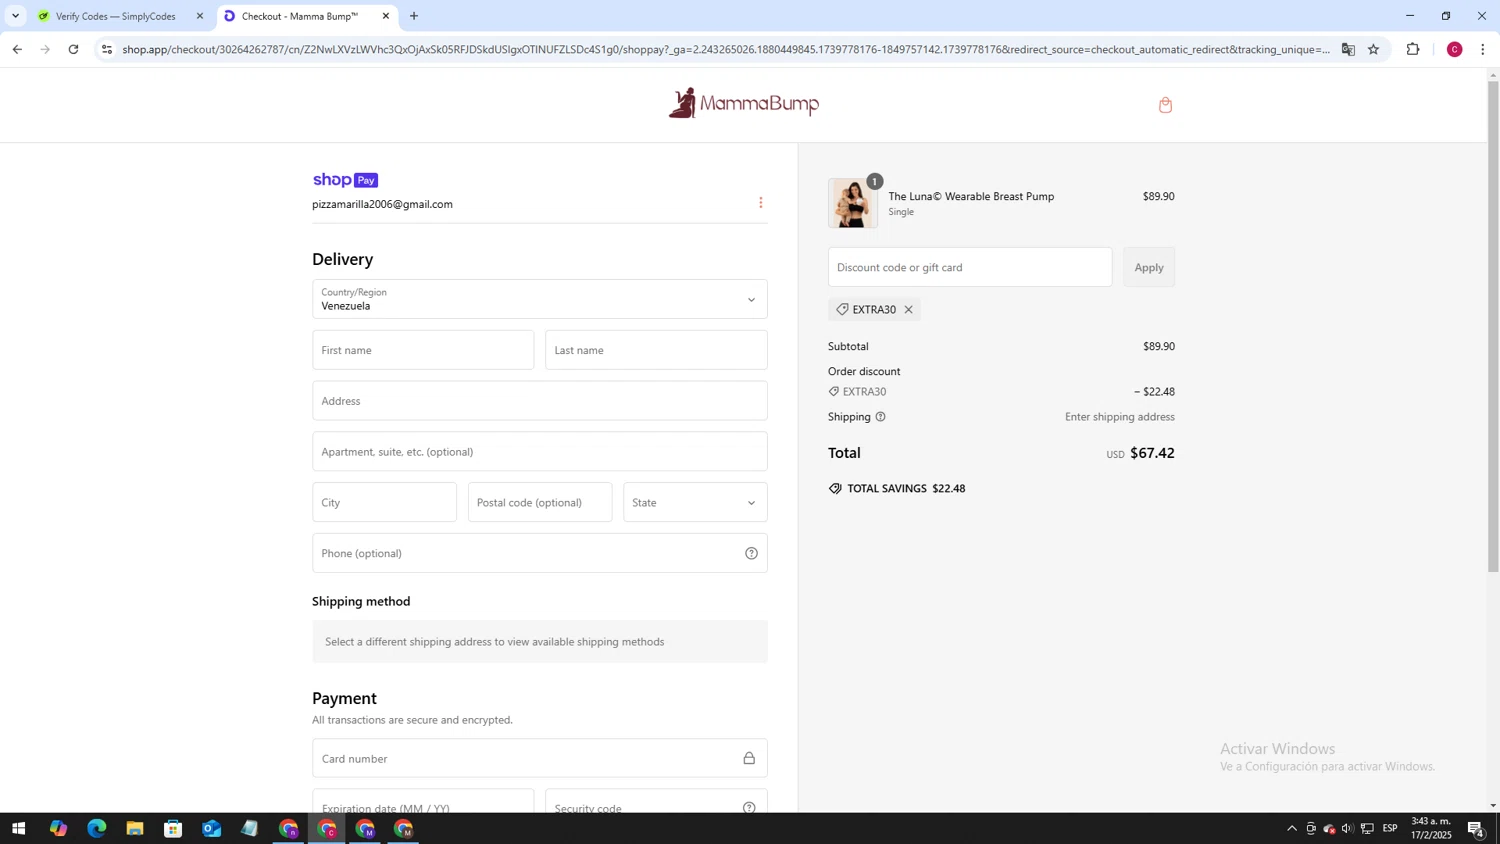Switch to the Verify Codes SimplyCodes tab
This screenshot has height=844, width=1500.
(115, 16)
